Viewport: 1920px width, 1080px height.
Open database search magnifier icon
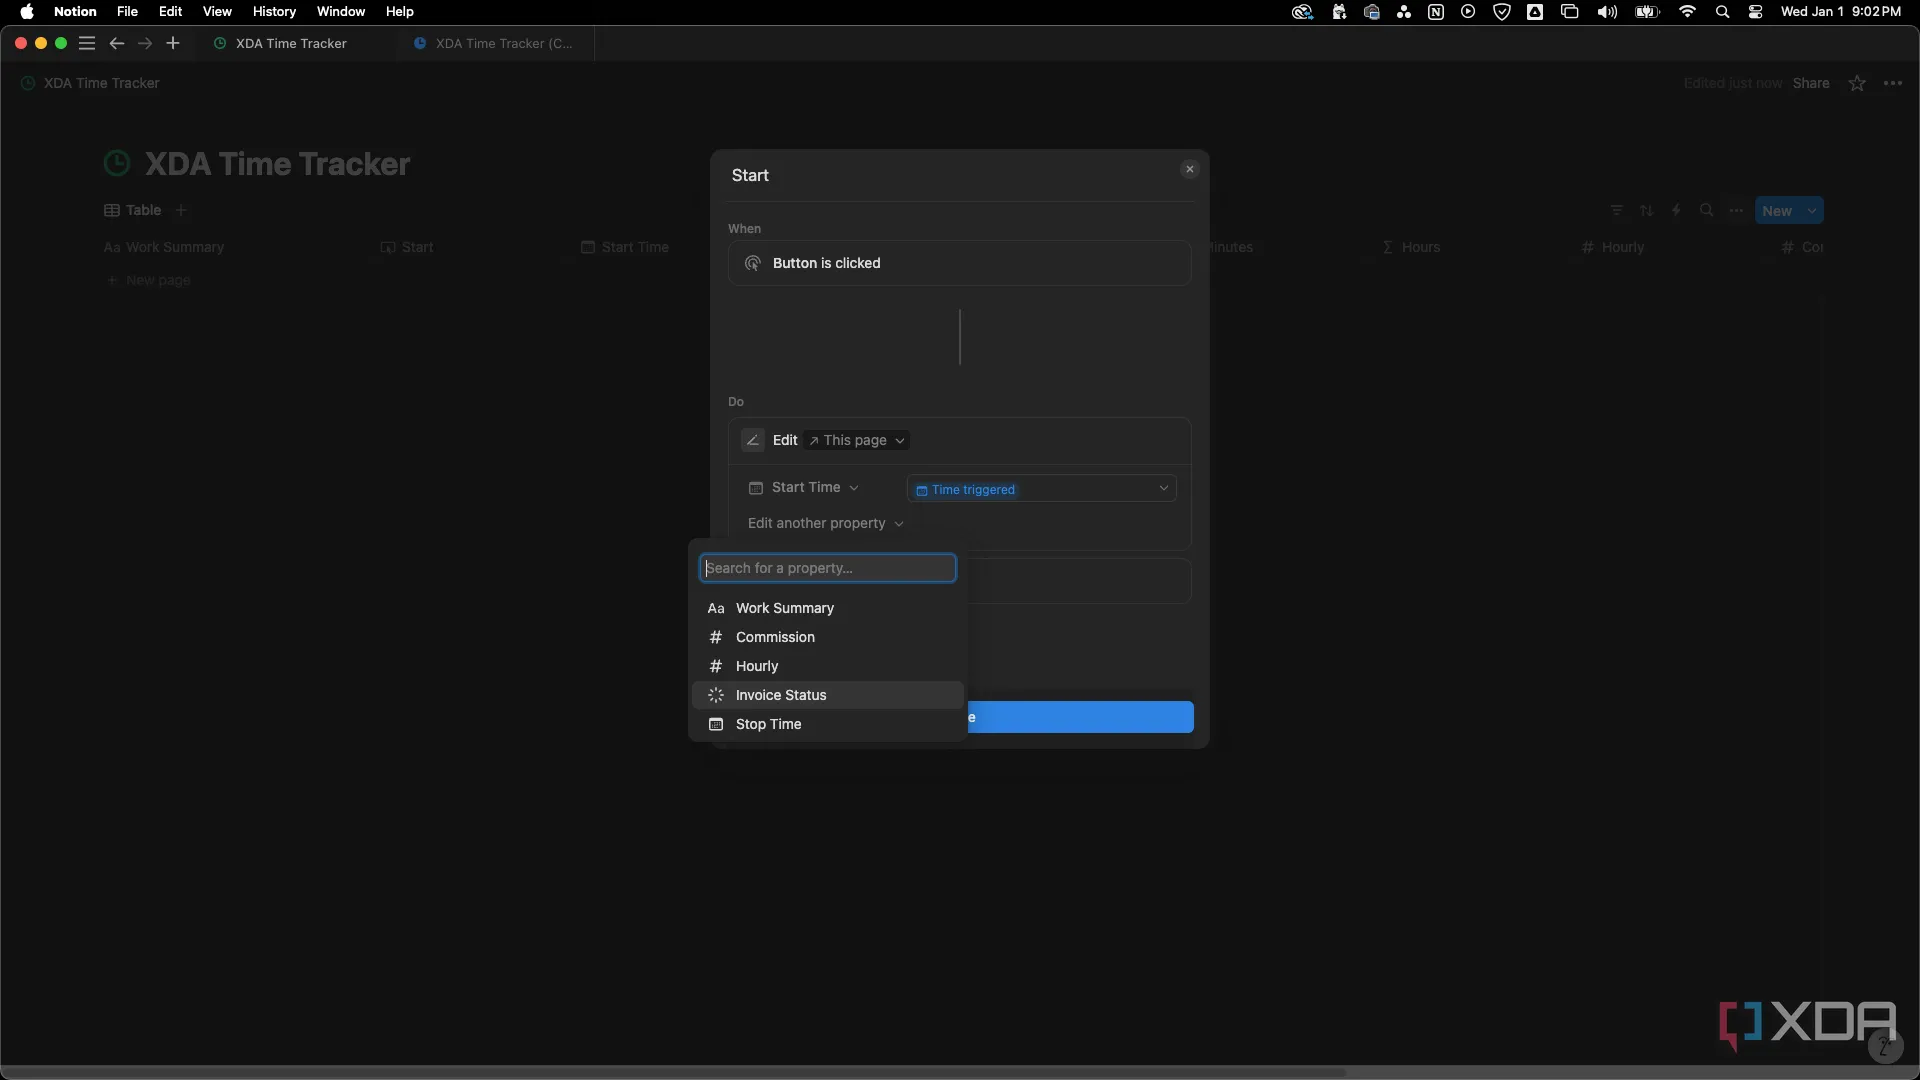(1706, 210)
